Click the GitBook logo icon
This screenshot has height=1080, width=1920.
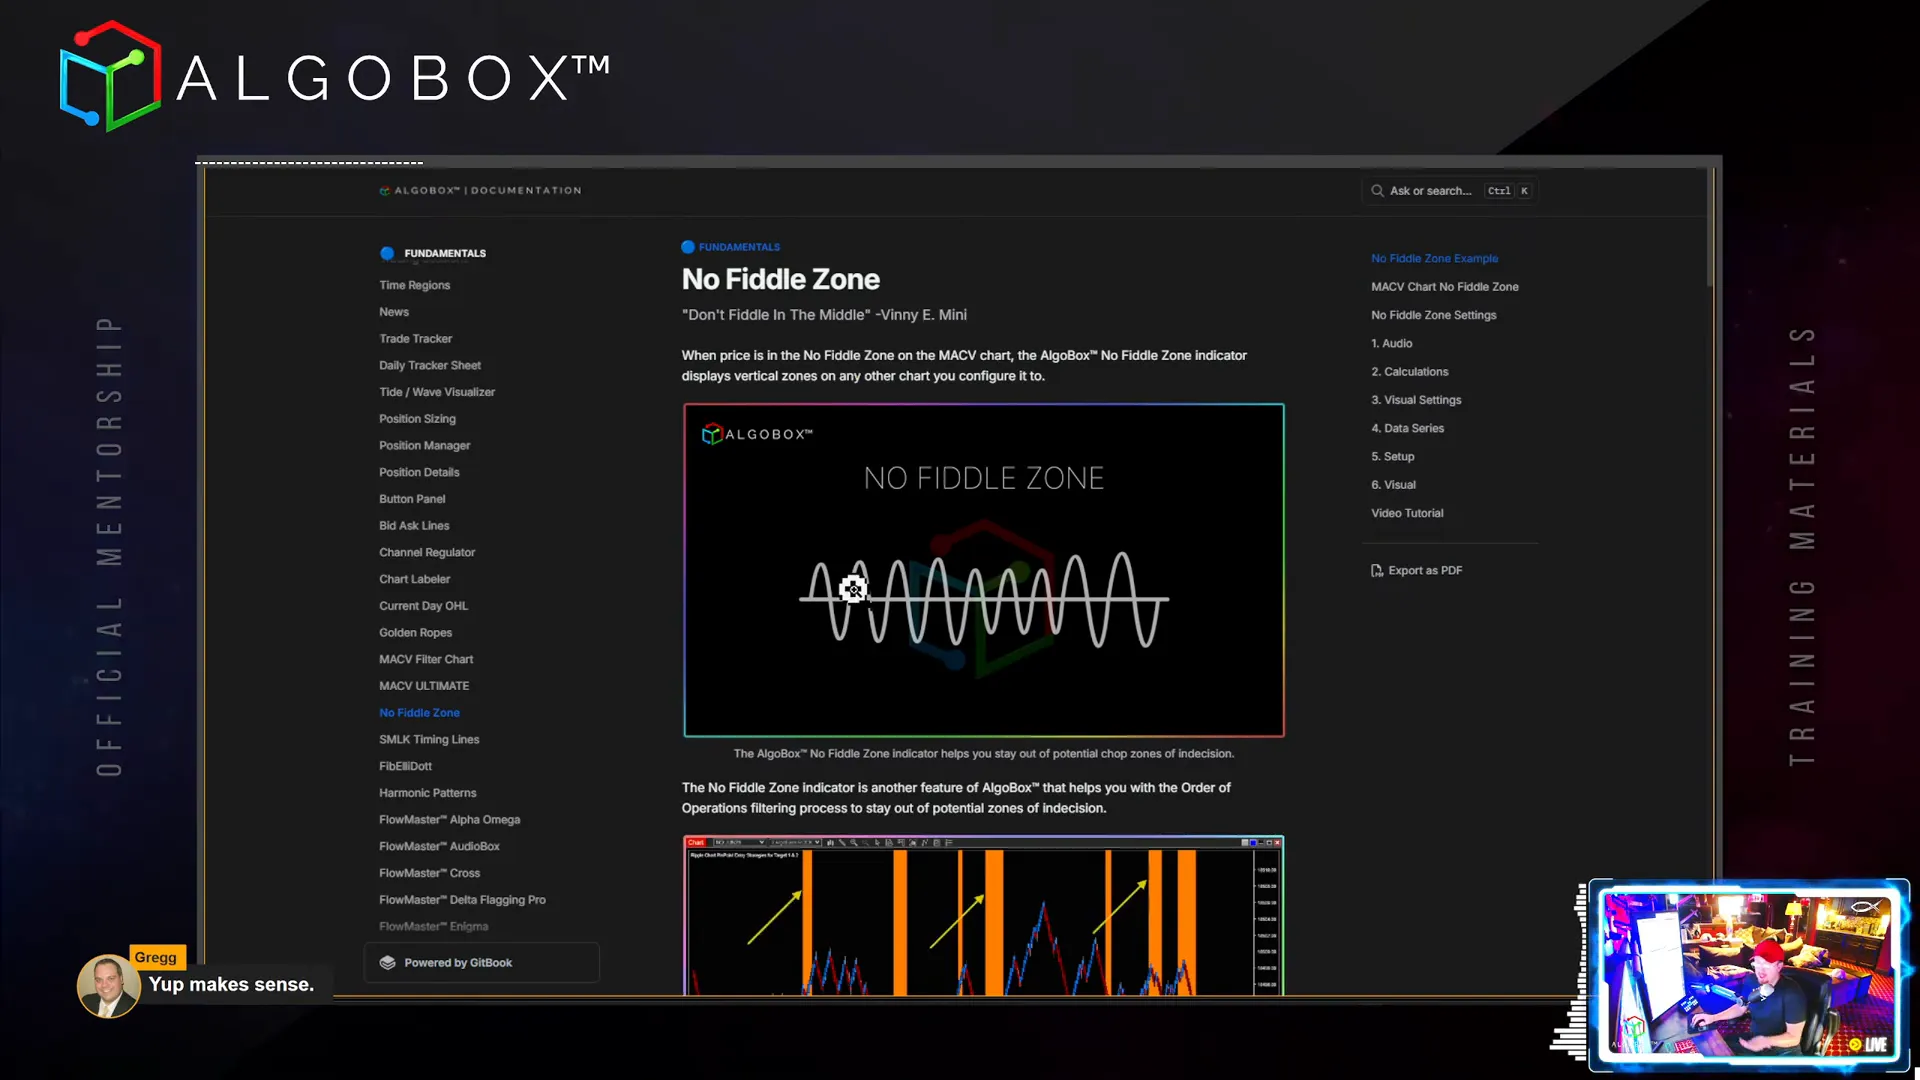click(x=388, y=963)
